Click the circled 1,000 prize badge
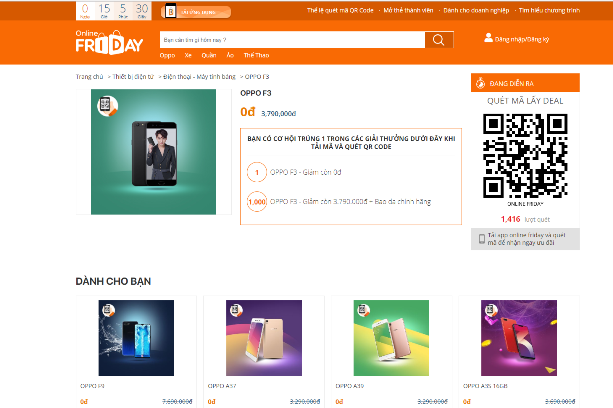The image size is (613, 408). pos(257,202)
